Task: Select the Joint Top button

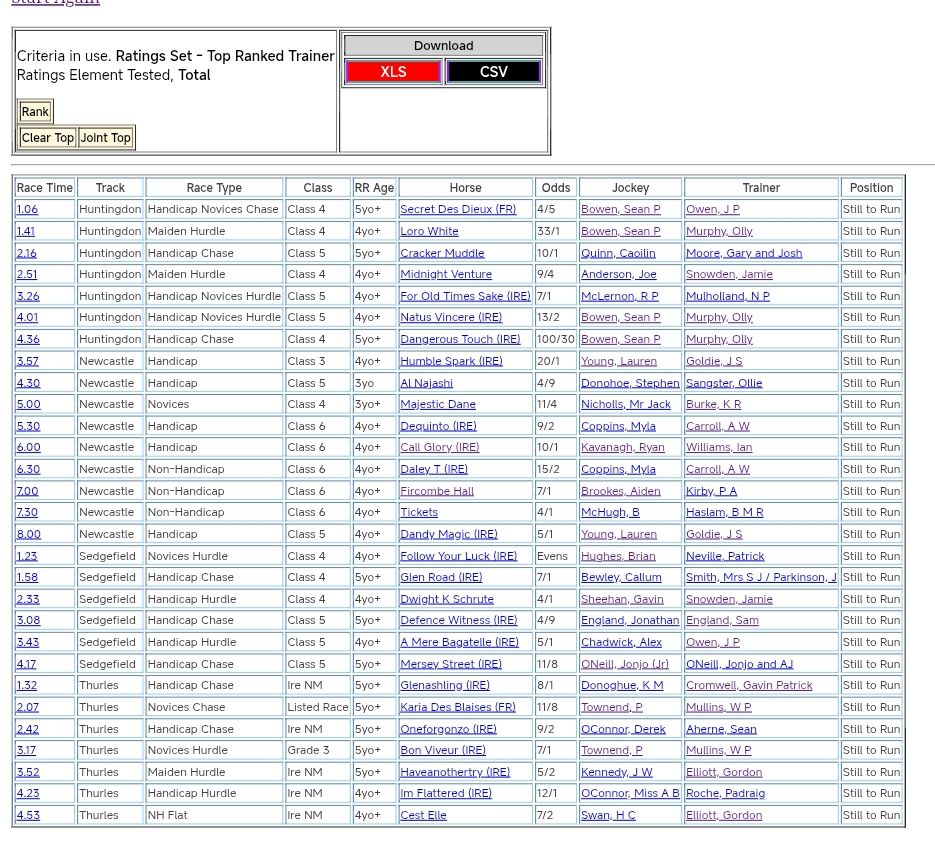Action: [x=106, y=138]
